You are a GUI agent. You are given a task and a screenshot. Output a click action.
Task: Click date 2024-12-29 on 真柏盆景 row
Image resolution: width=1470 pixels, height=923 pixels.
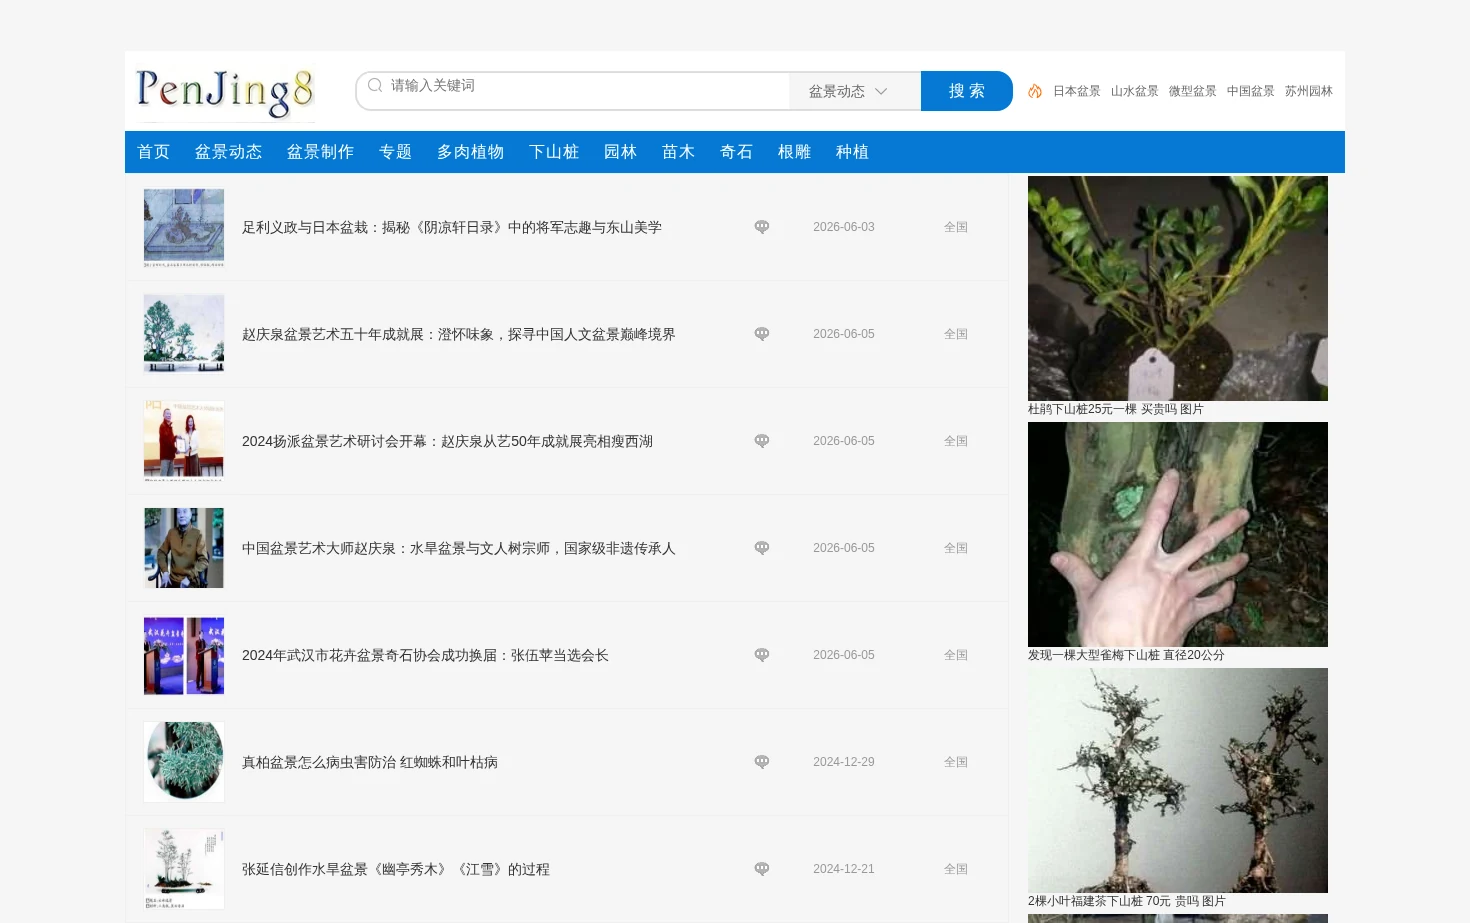click(x=844, y=762)
